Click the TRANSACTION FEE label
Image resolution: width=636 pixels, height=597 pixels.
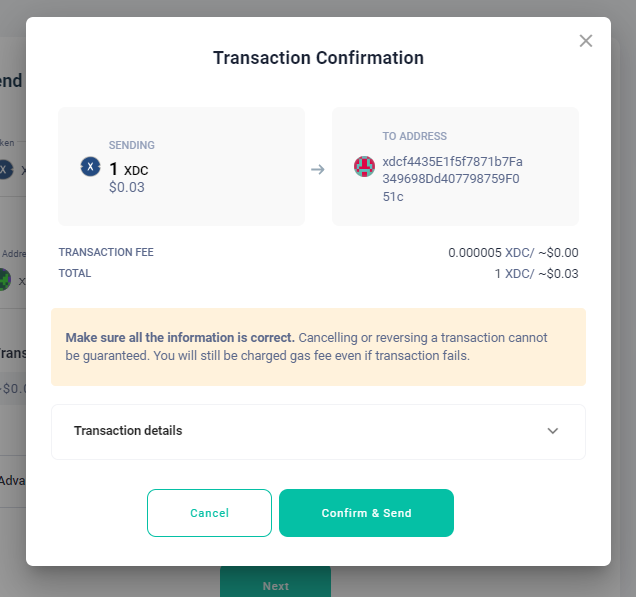(x=106, y=253)
